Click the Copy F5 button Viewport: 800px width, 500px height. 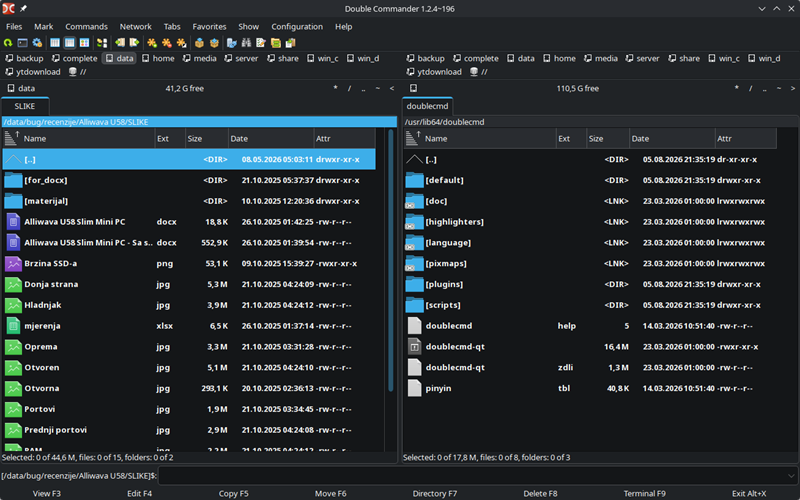[x=233, y=493]
